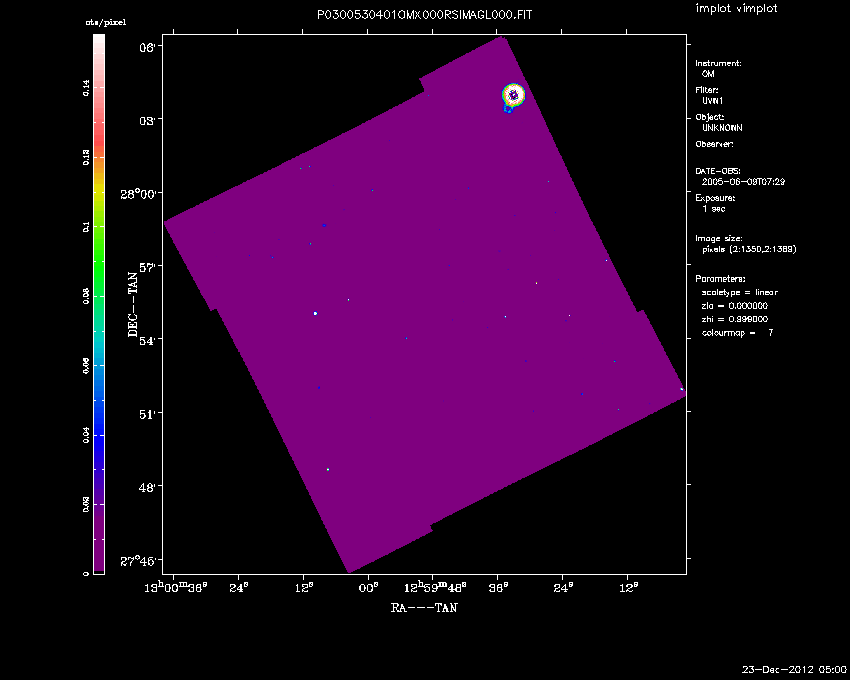Select the cyan source near declination 48'

click(328, 469)
